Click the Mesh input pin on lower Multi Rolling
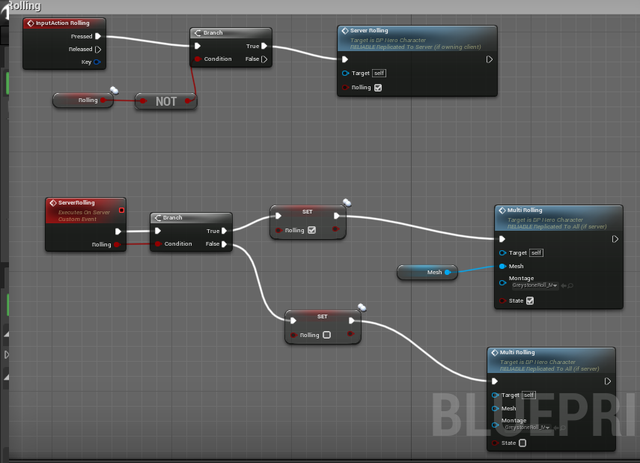The height and width of the screenshot is (463, 640). click(495, 408)
